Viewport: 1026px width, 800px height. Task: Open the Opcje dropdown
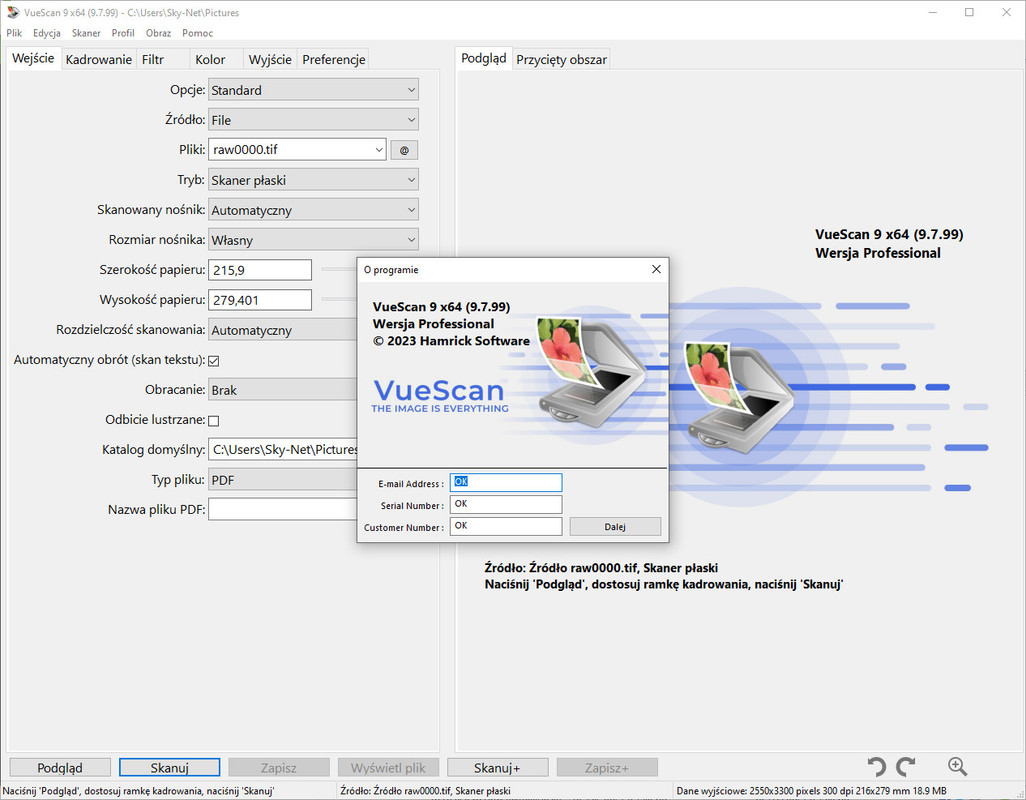(313, 90)
